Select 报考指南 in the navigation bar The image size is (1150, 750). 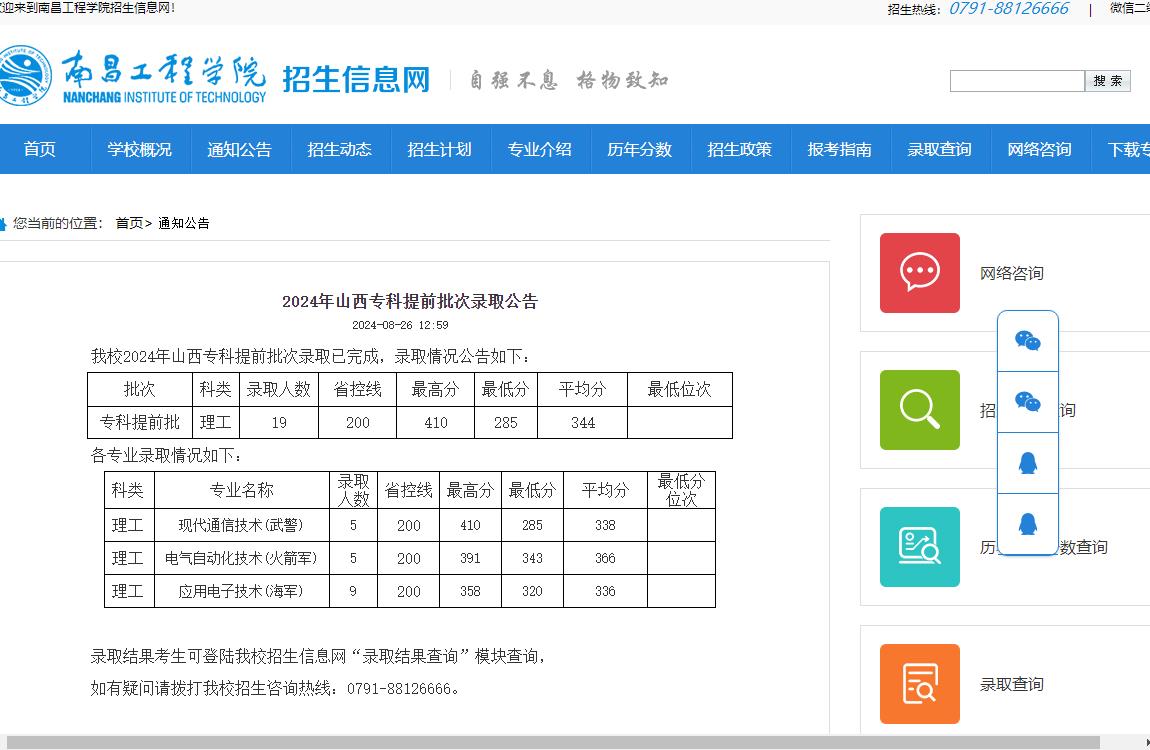pos(839,149)
